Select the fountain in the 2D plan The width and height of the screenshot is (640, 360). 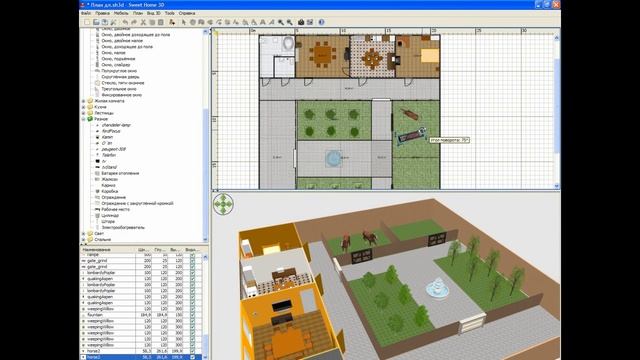(334, 158)
